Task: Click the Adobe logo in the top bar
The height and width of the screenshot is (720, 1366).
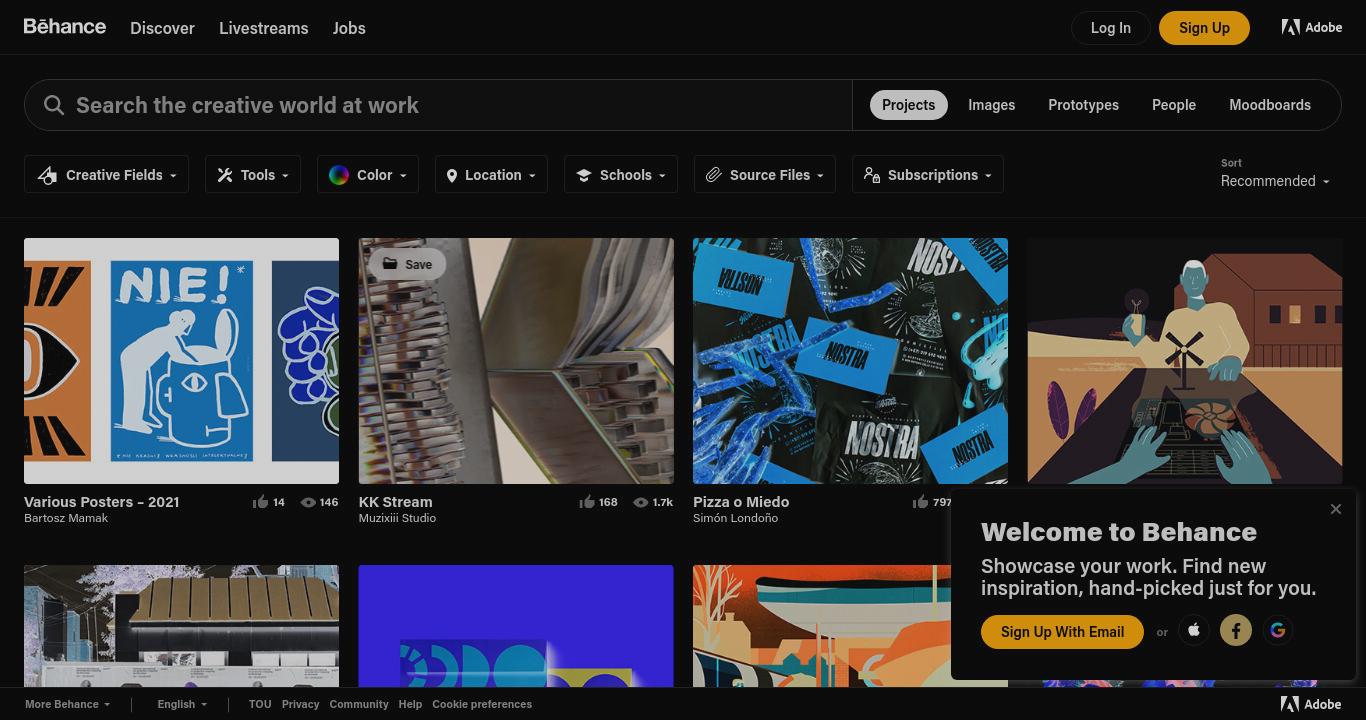Action: 1312,28
